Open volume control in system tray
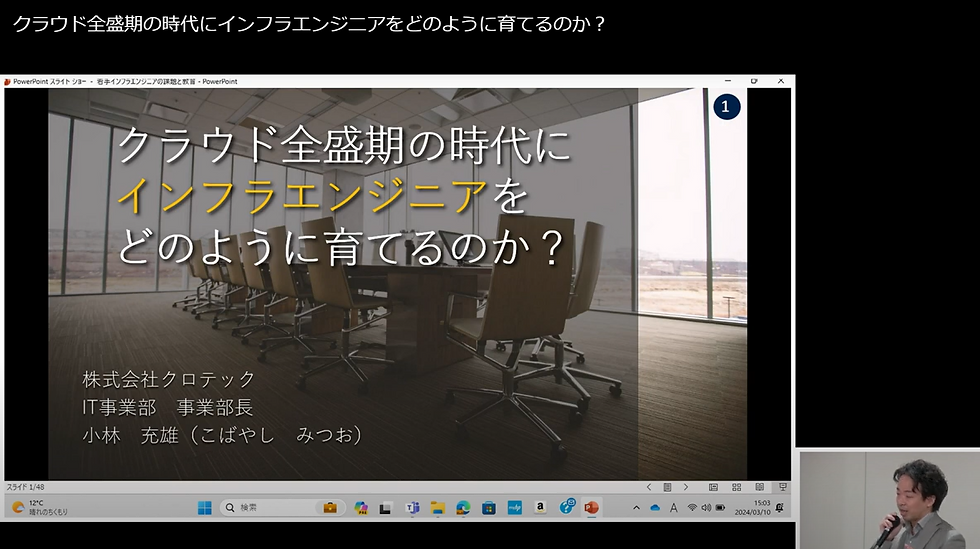This screenshot has width=980, height=549. point(706,508)
